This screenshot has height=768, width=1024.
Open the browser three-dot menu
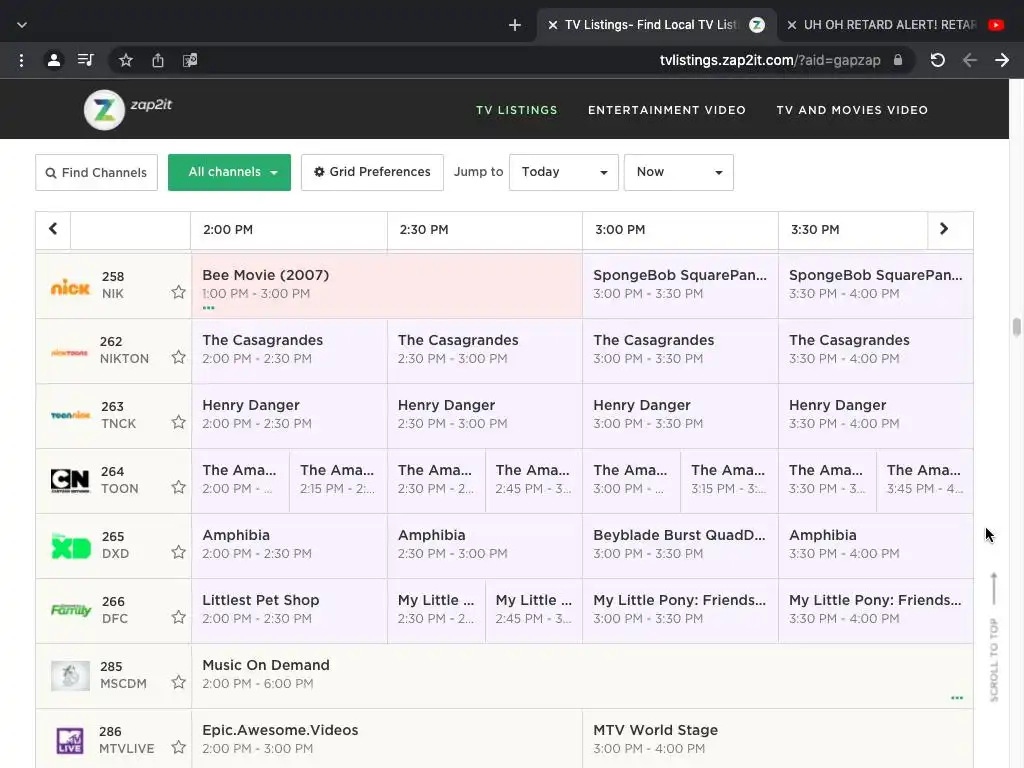tap(22, 61)
